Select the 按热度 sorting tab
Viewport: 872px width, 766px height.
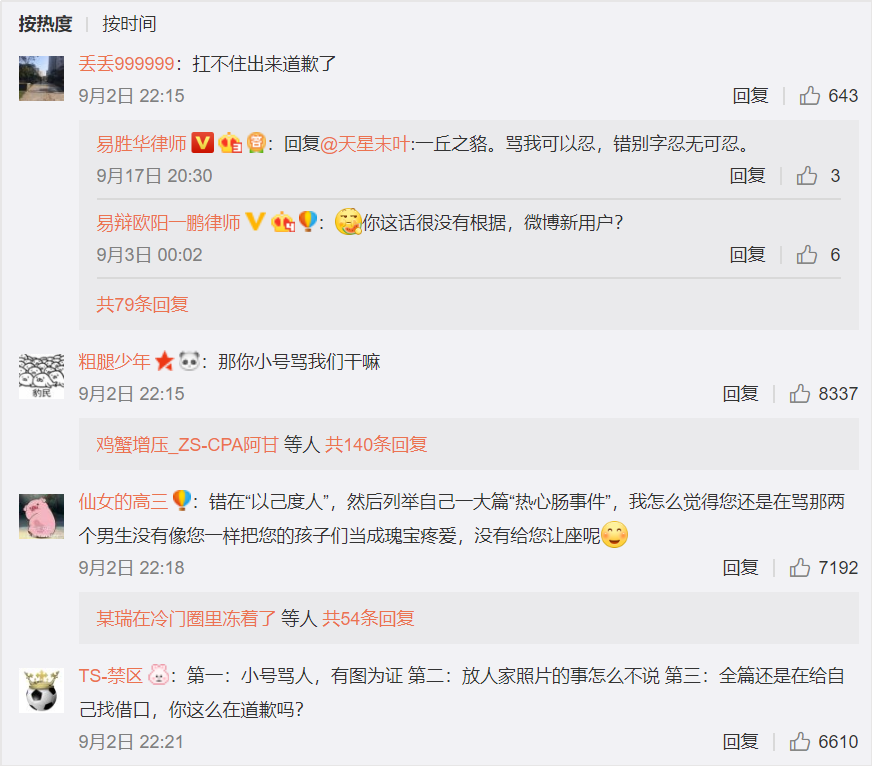[x=46, y=24]
